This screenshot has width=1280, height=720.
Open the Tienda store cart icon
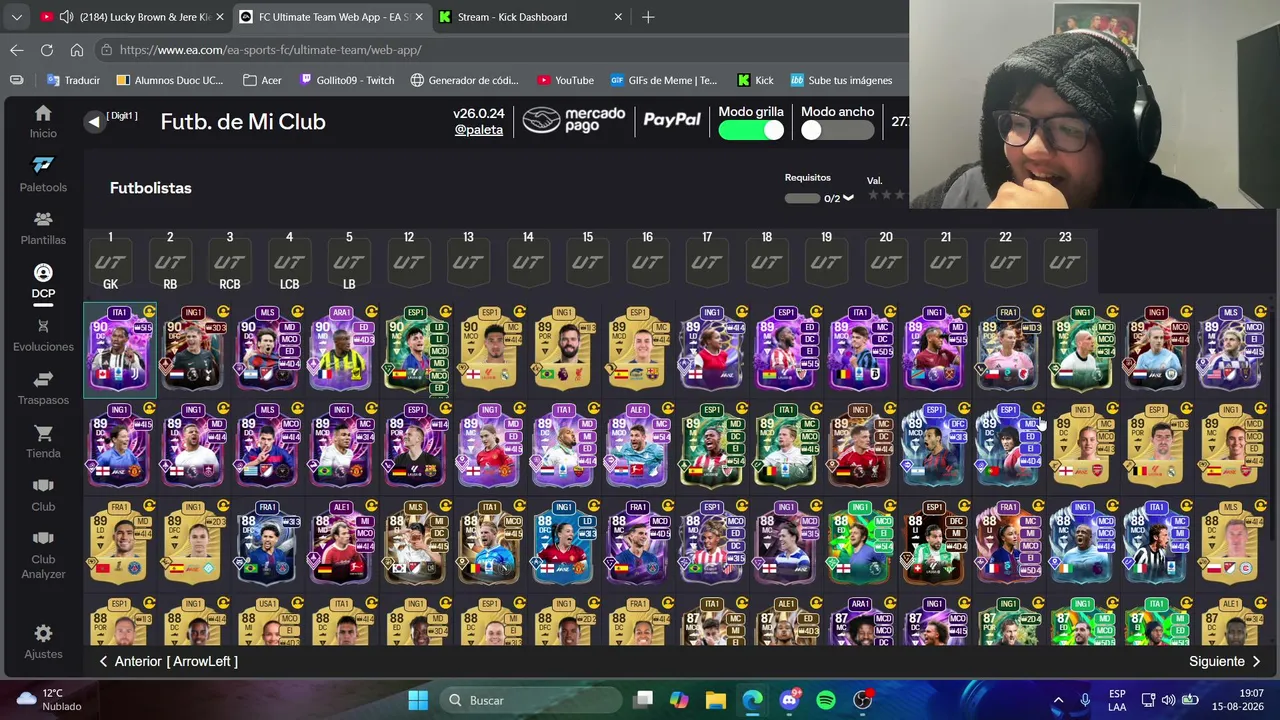[x=43, y=441]
